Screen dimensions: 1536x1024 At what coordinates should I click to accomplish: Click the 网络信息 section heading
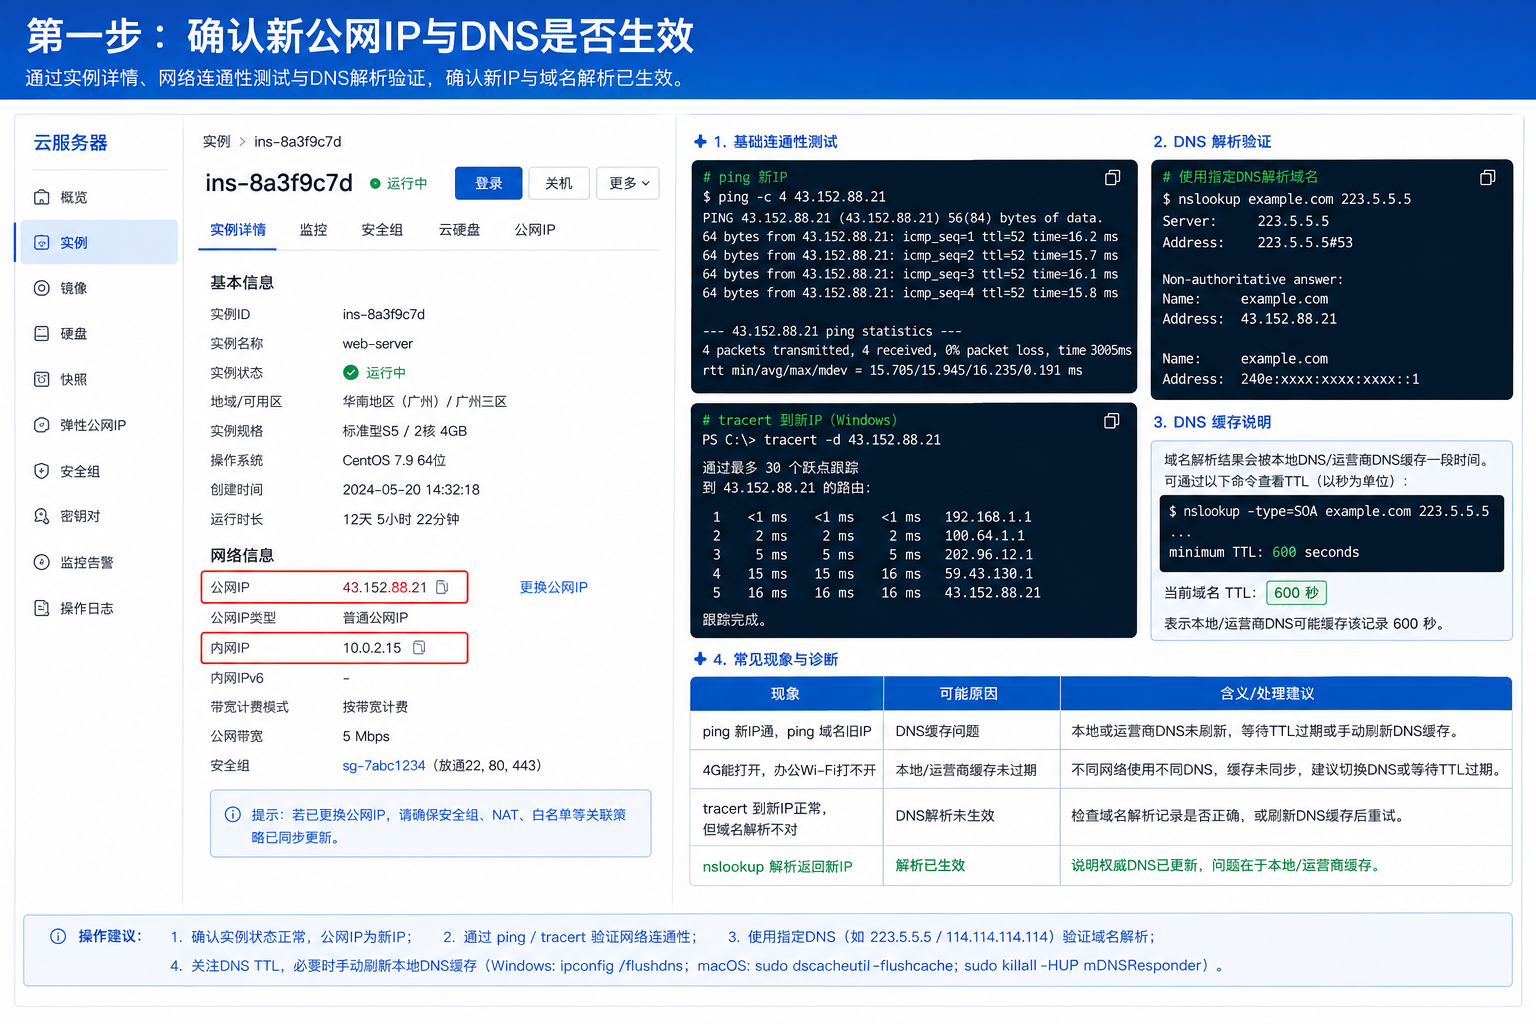coord(242,555)
